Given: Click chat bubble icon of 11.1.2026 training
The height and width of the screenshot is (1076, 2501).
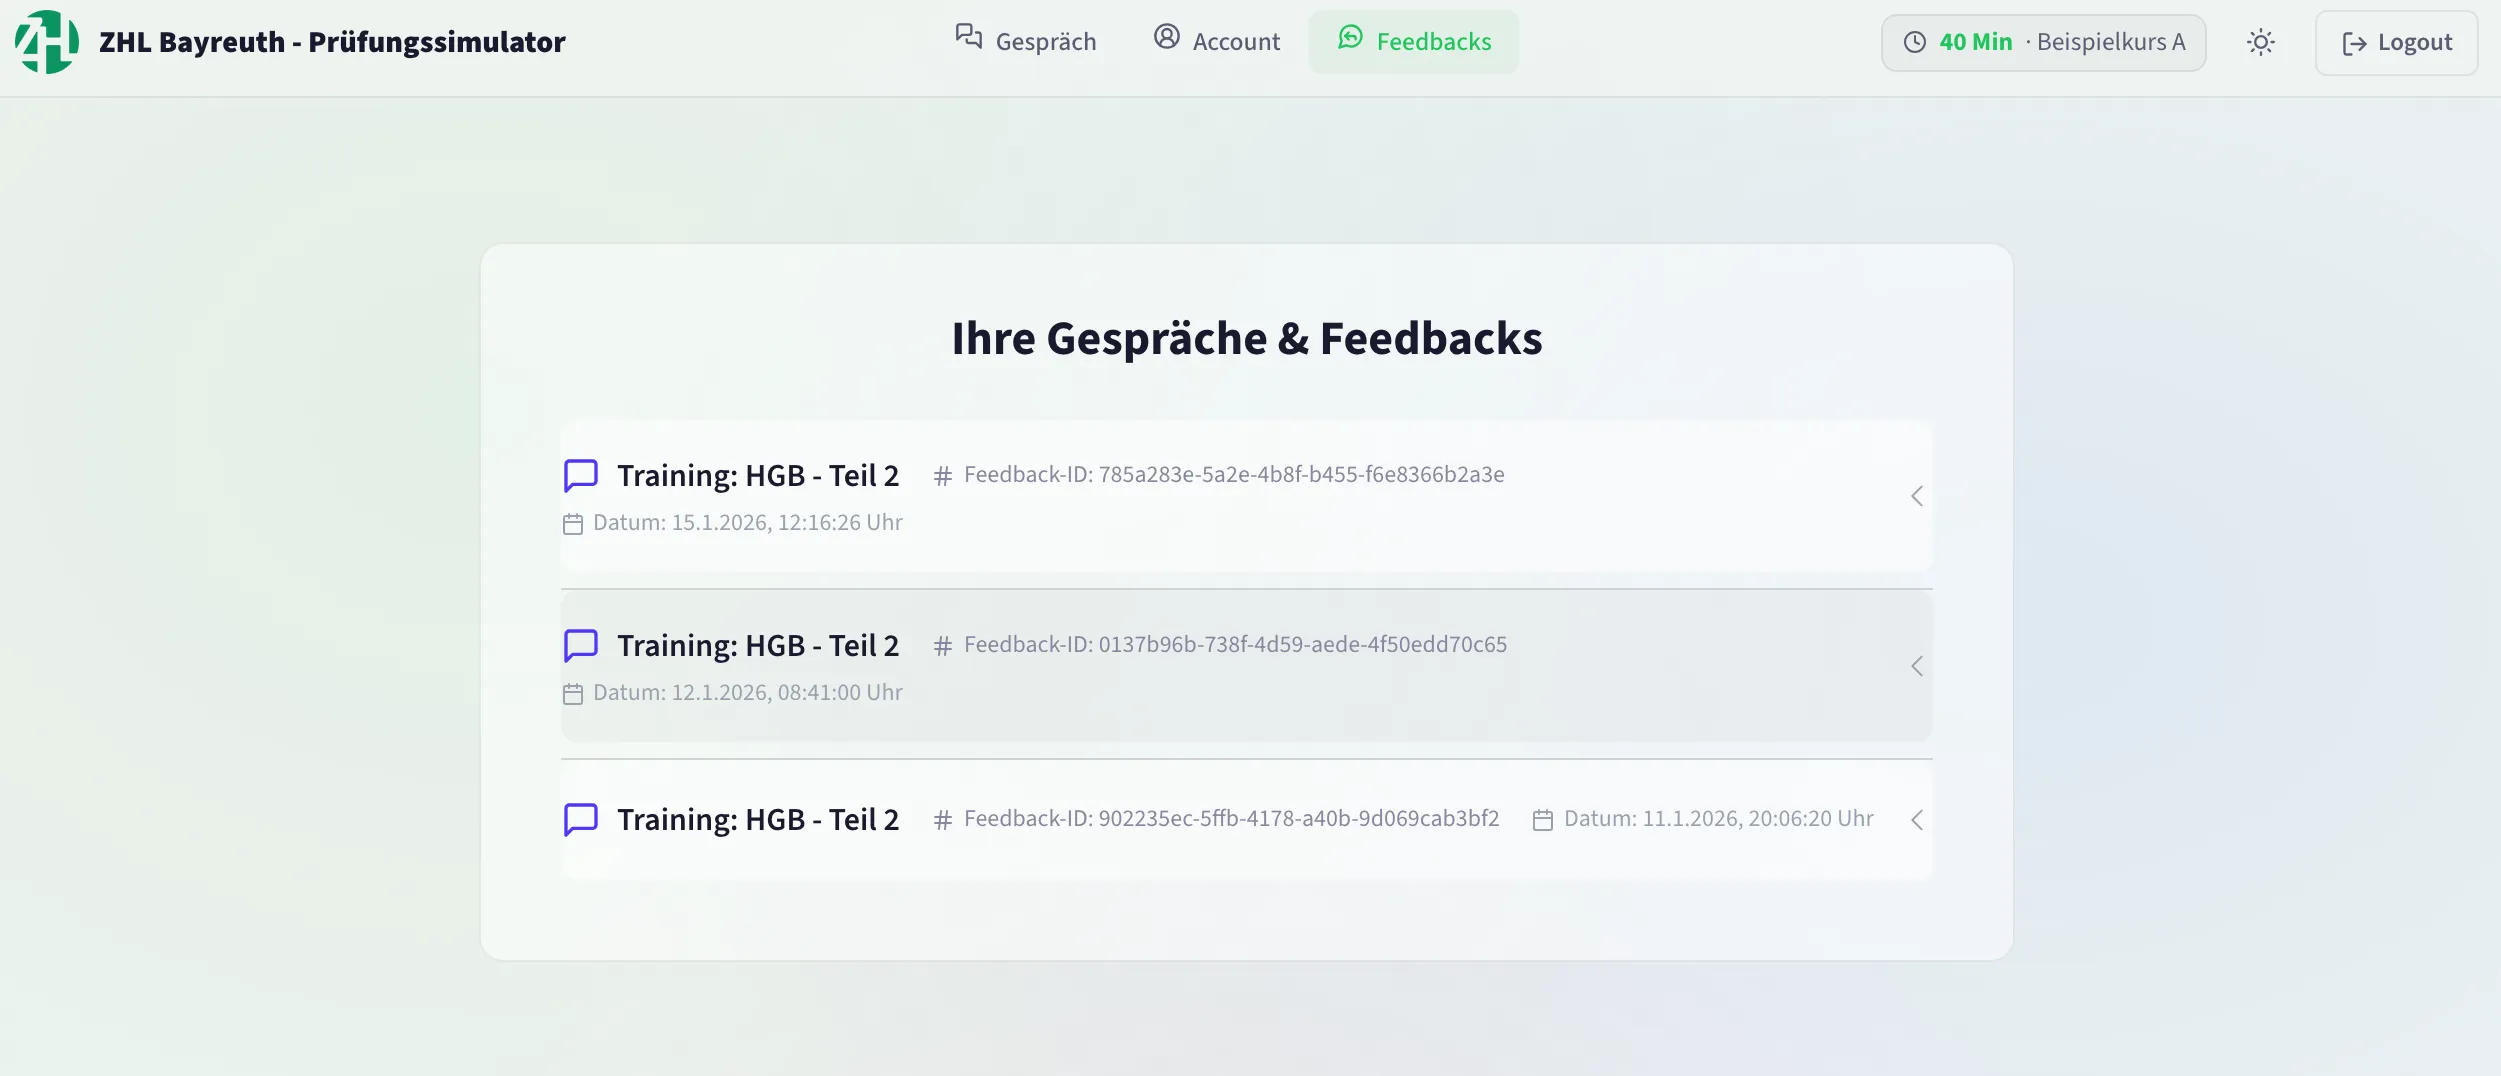Looking at the screenshot, I should point(581,820).
